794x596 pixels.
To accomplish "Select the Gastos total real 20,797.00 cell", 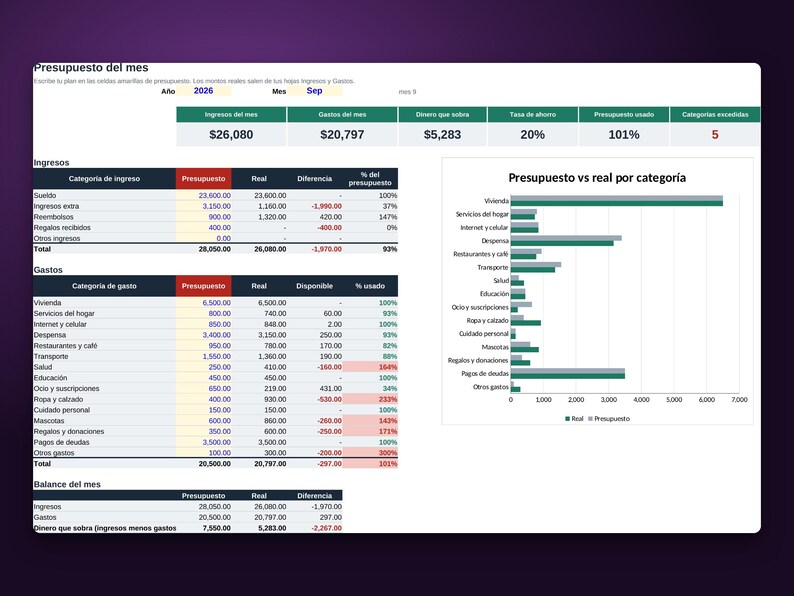I will pyautogui.click(x=259, y=464).
